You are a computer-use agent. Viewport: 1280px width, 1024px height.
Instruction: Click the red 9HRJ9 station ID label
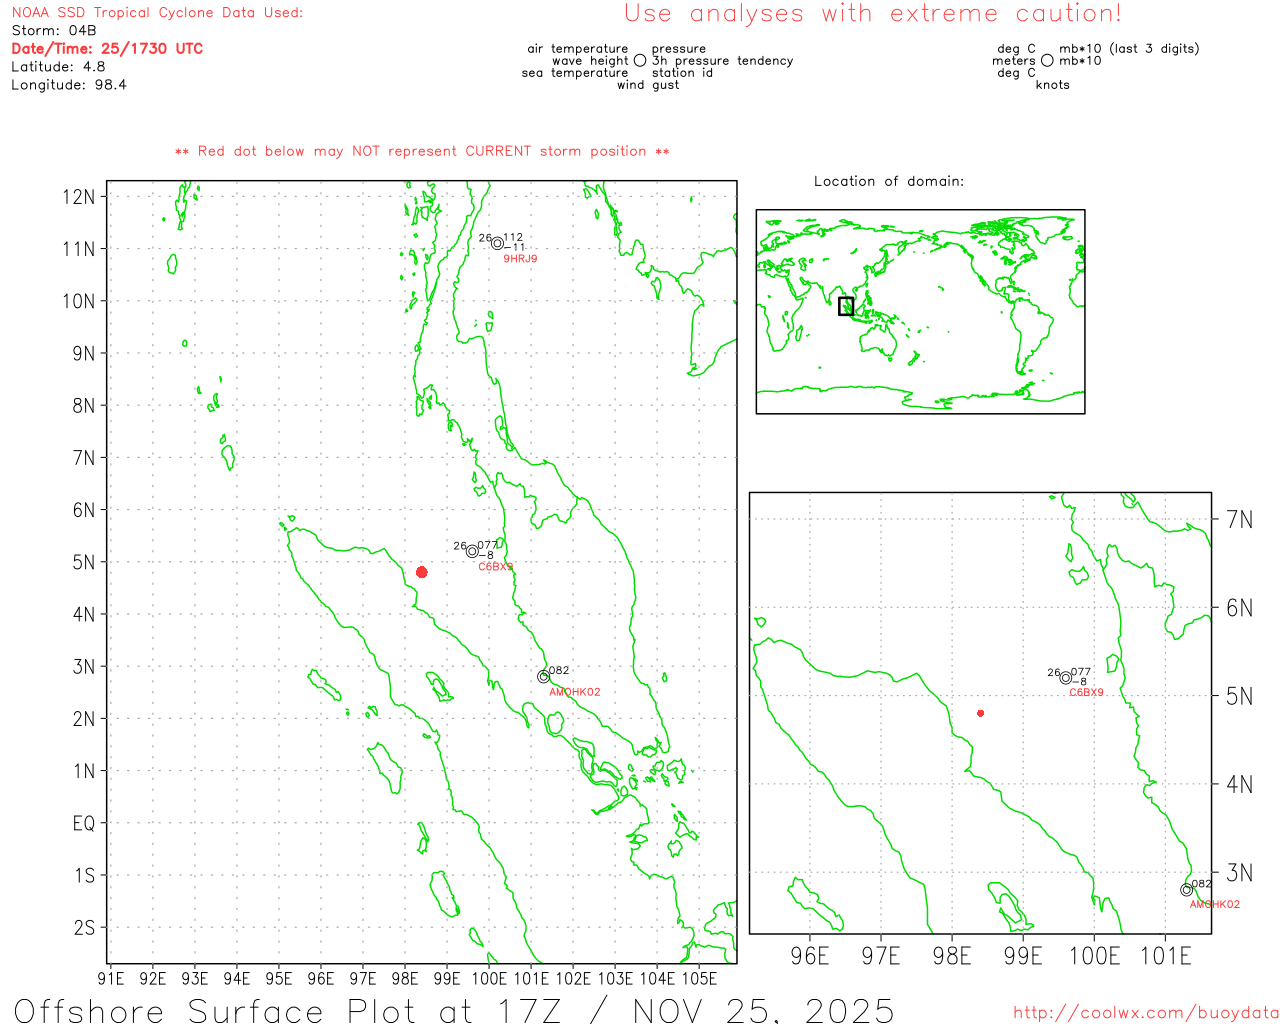coord(520,259)
